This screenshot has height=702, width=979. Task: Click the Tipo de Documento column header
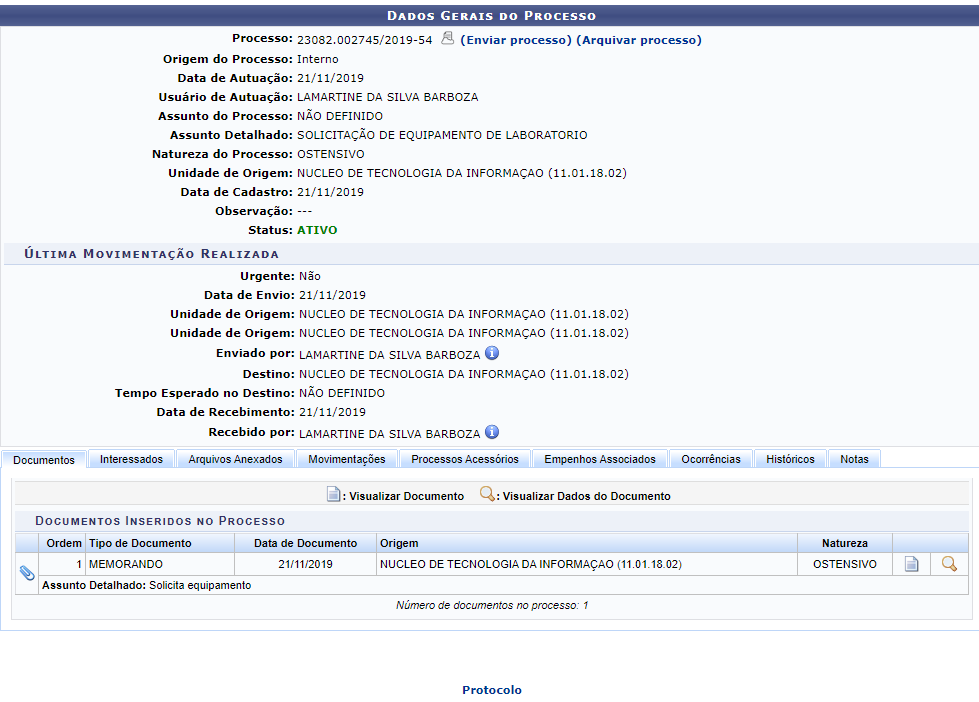coord(140,543)
